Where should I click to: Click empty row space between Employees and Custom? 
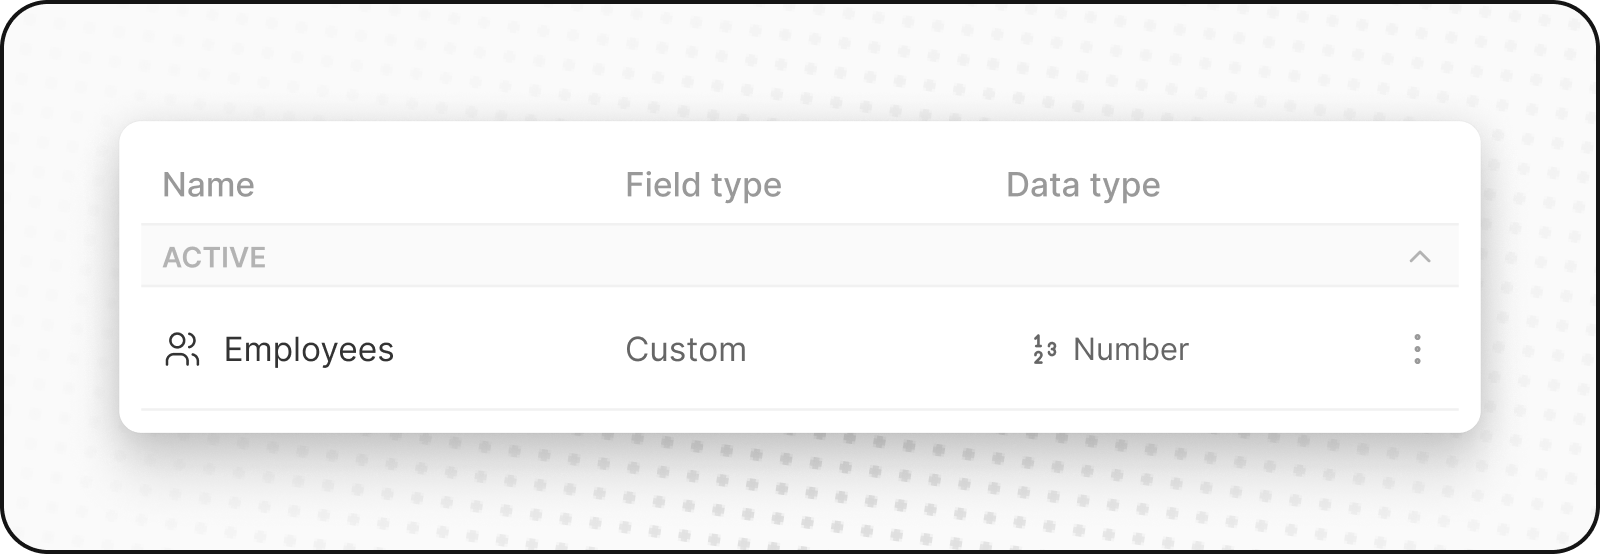(x=510, y=350)
